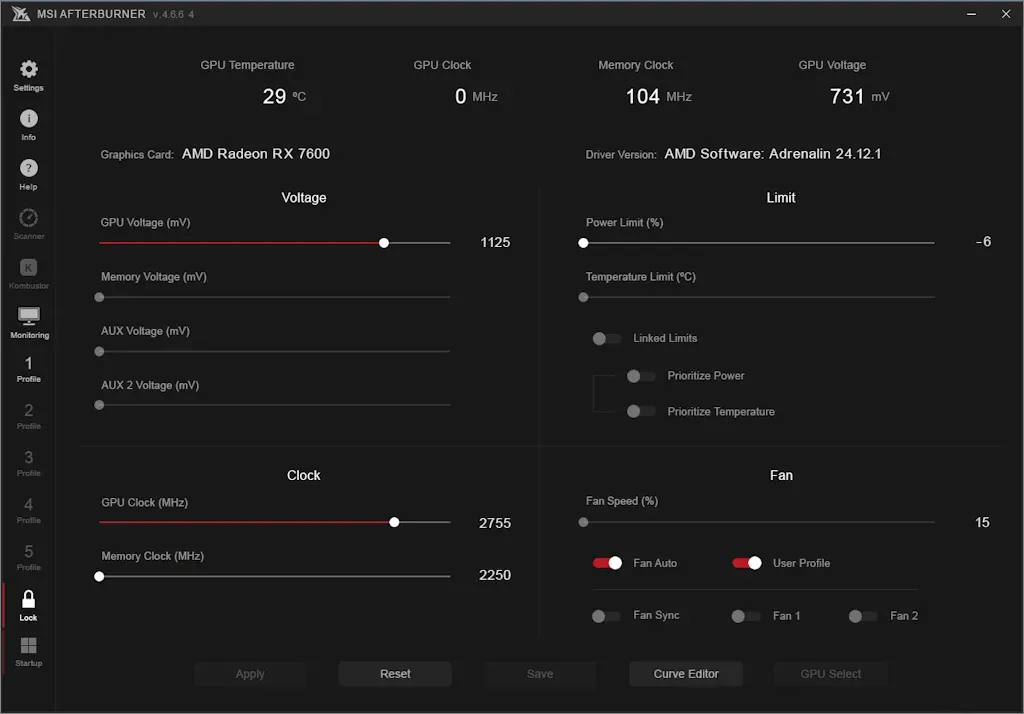The image size is (1024, 714).
Task: Load Profile 2 from sidebar
Action: coord(29,415)
